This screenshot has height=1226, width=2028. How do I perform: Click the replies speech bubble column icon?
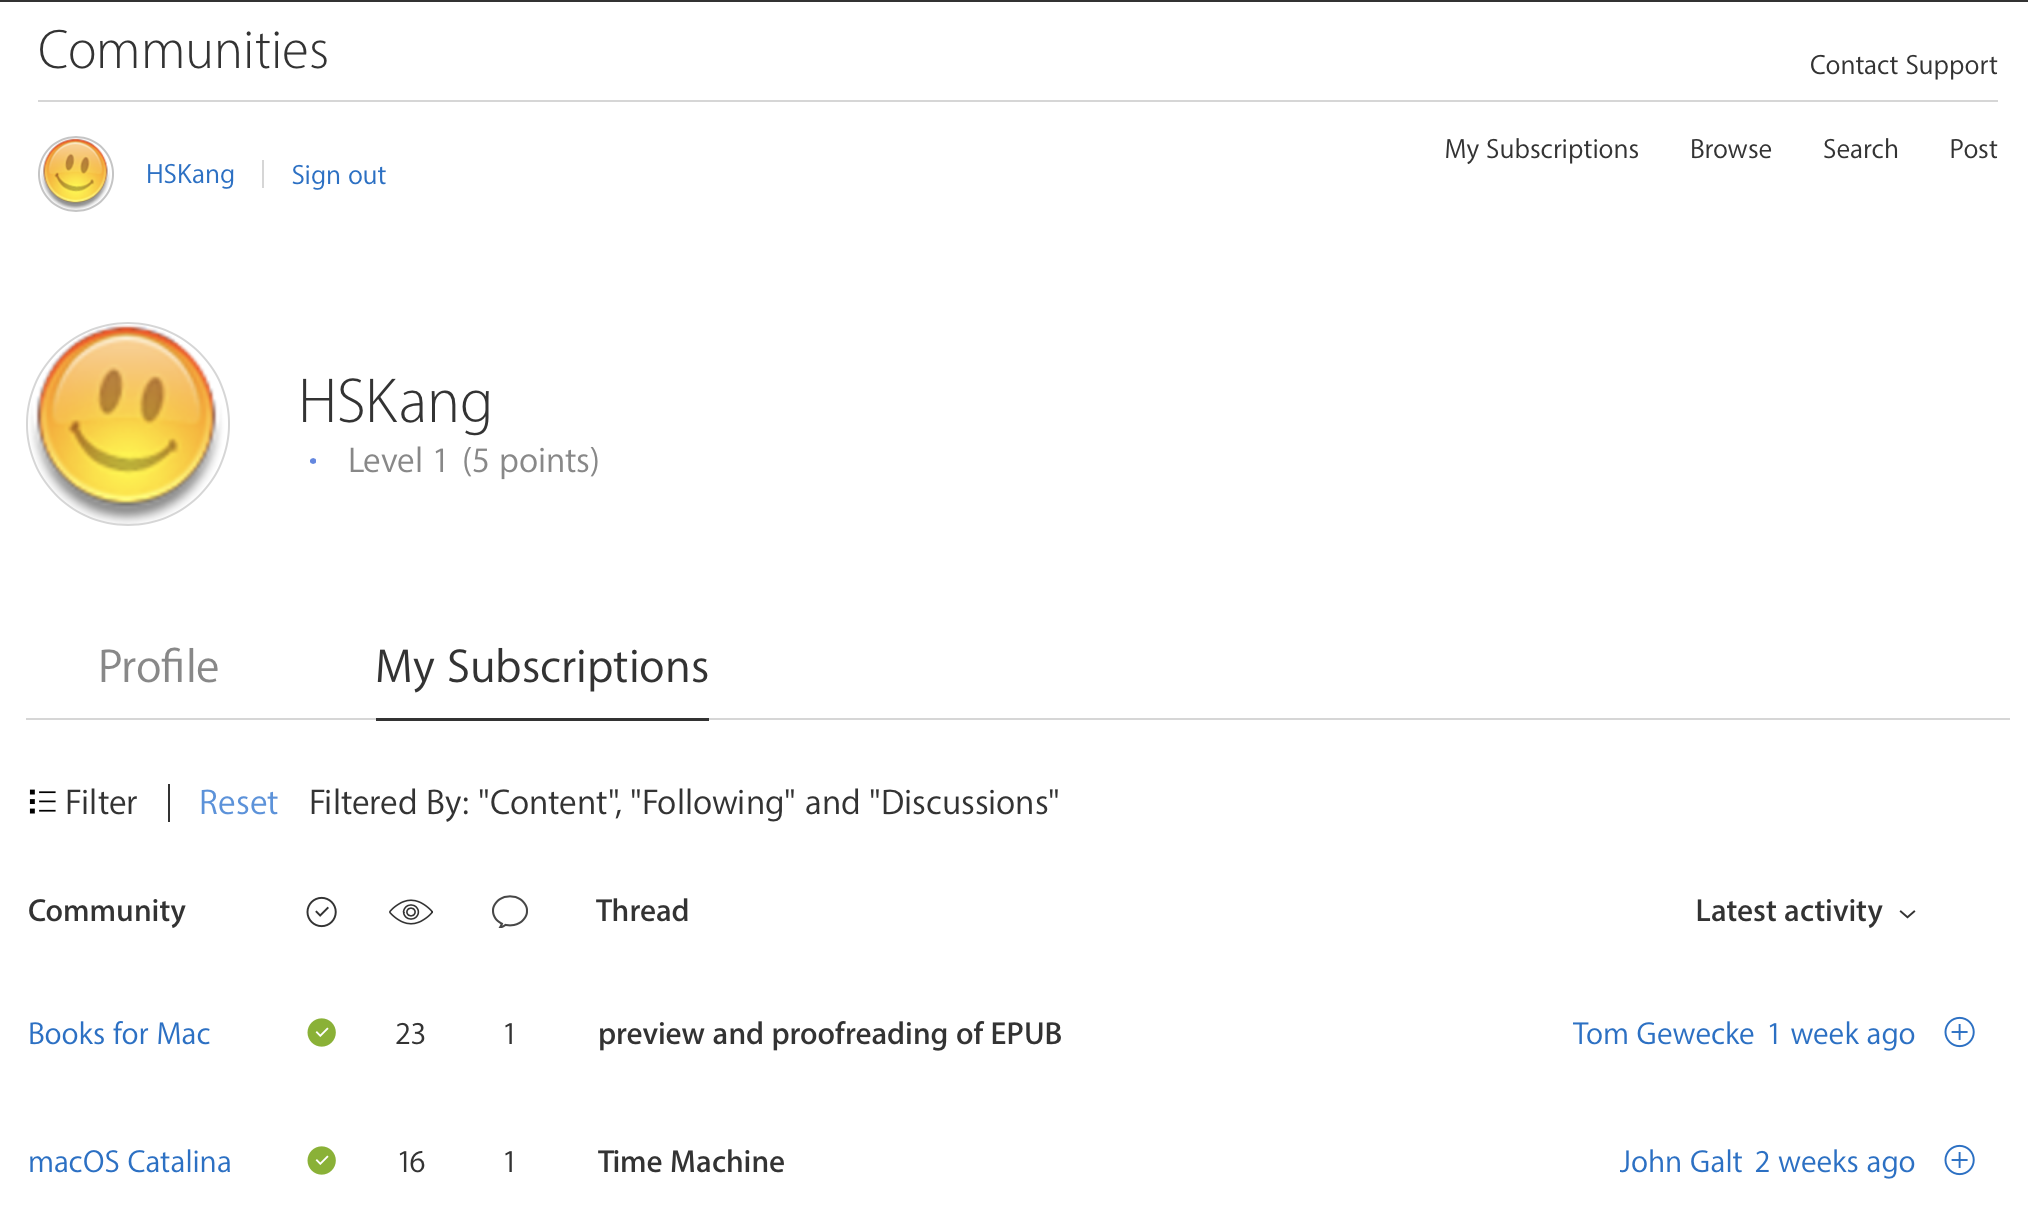coord(509,911)
